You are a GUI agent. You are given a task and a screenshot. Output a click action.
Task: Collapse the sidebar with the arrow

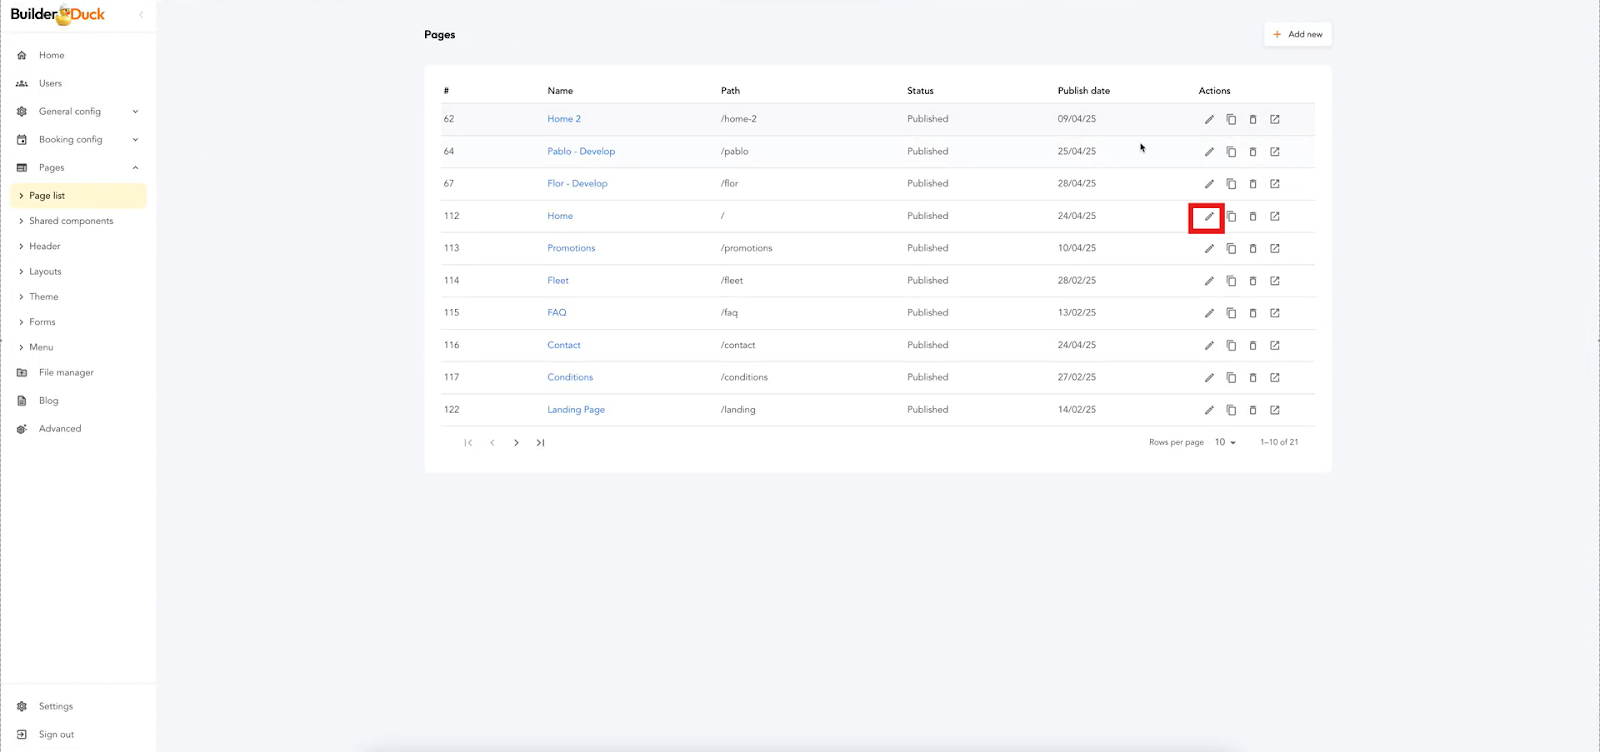pyautogui.click(x=141, y=15)
